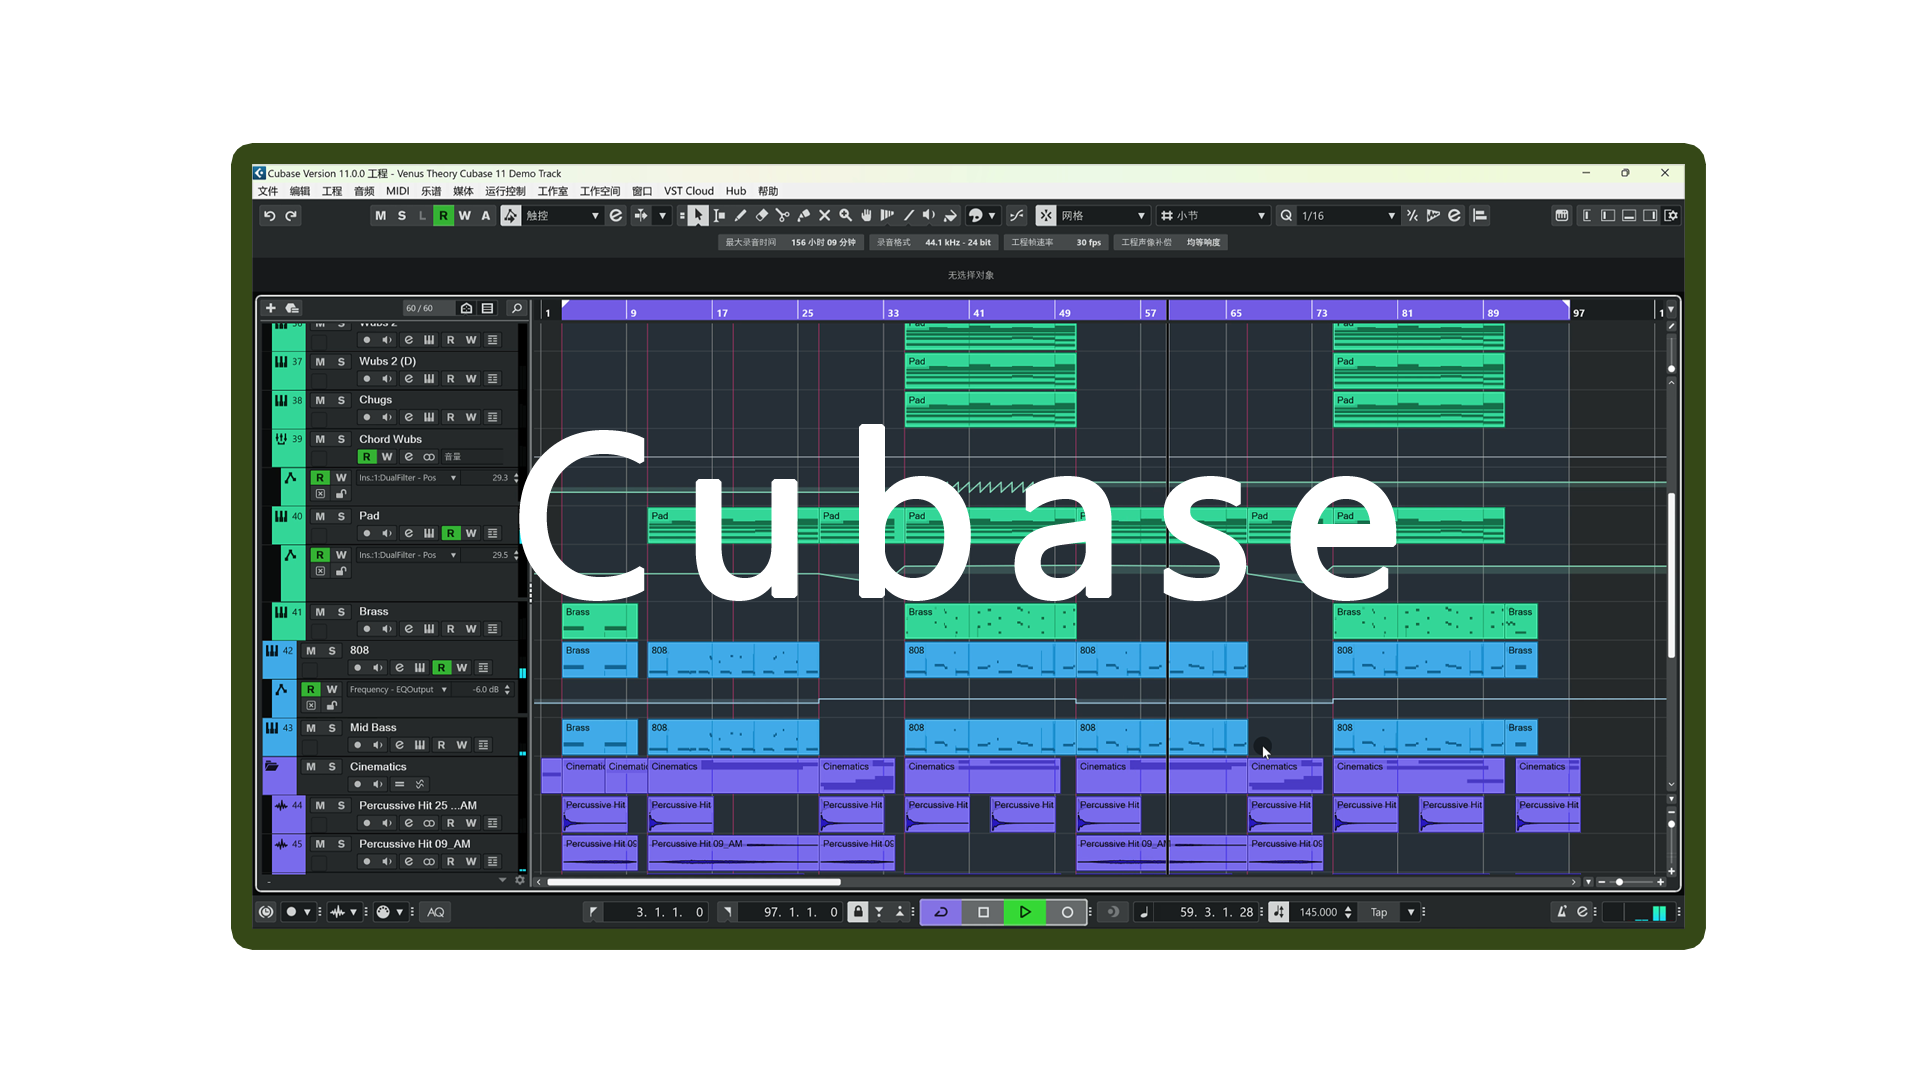Select the Draw pencil tool
The width and height of the screenshot is (1920, 1080).
740,215
